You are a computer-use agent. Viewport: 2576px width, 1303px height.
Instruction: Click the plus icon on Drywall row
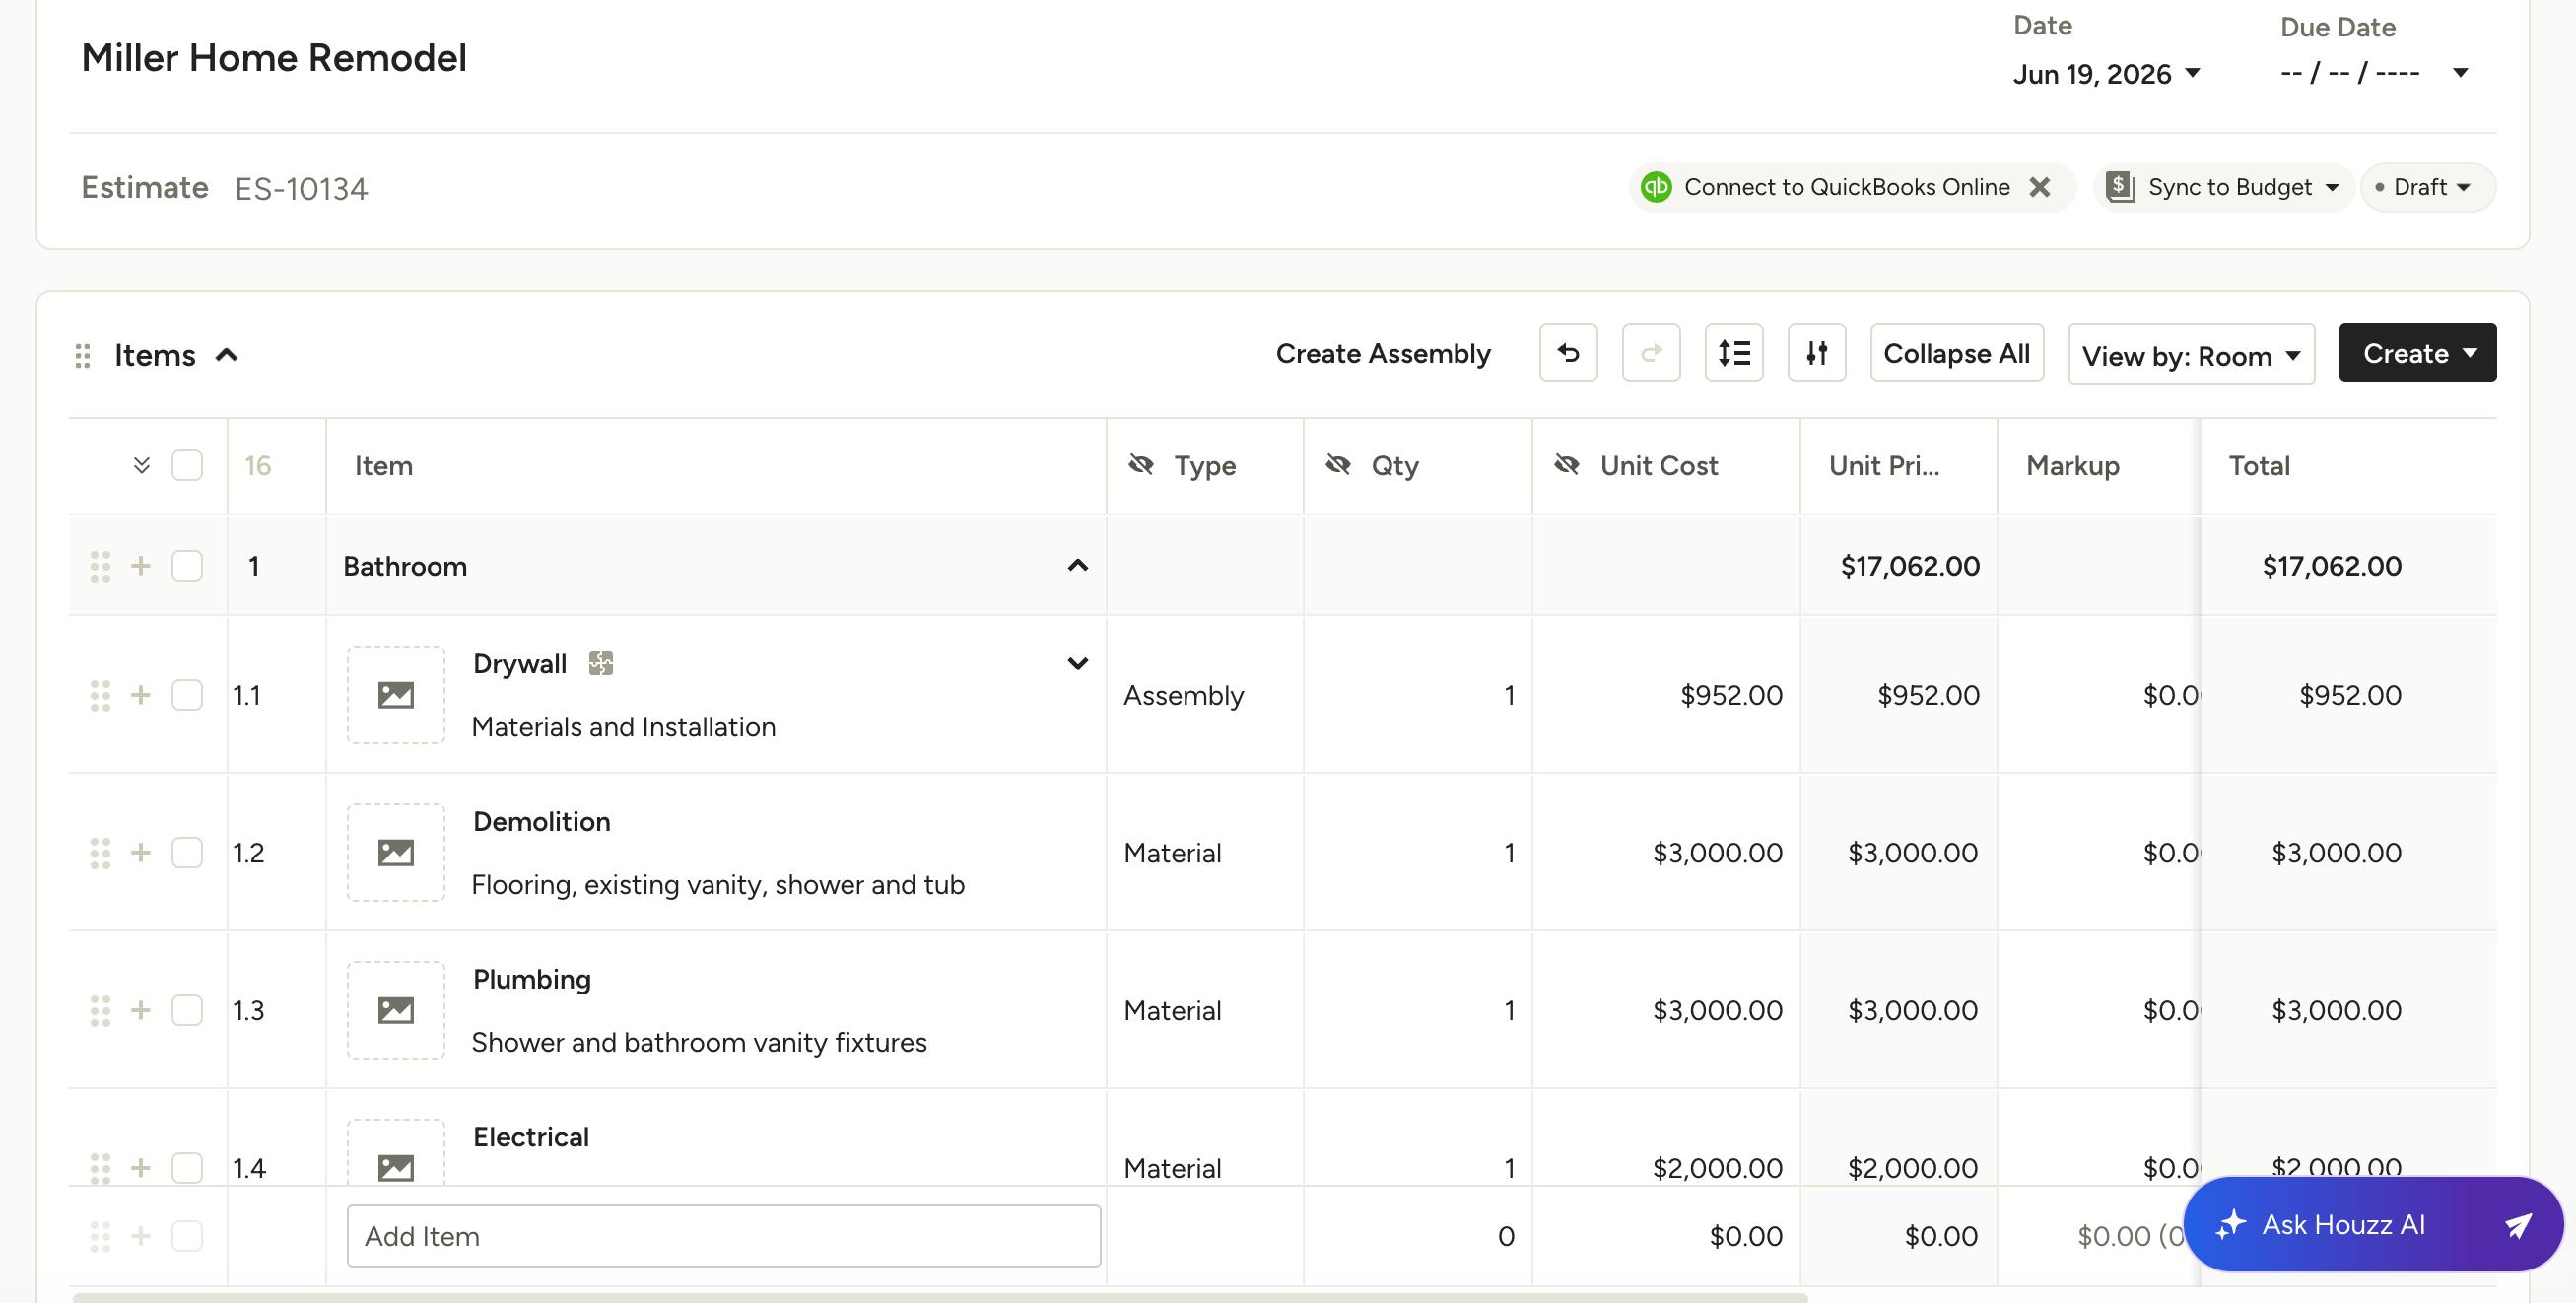141,695
